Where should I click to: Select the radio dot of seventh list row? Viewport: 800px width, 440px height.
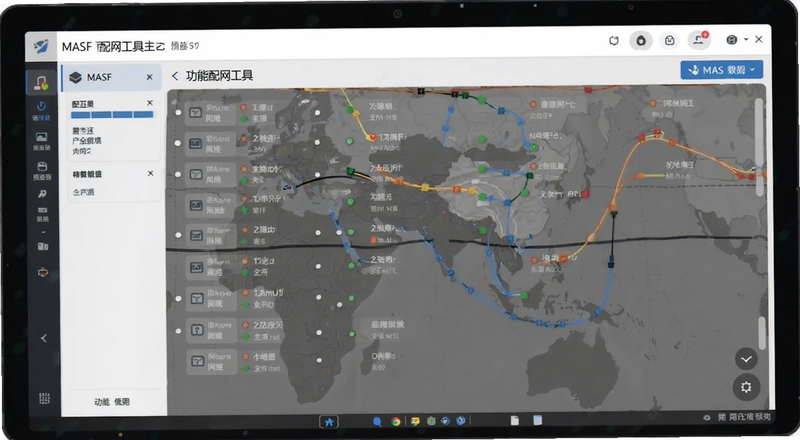tap(178, 299)
